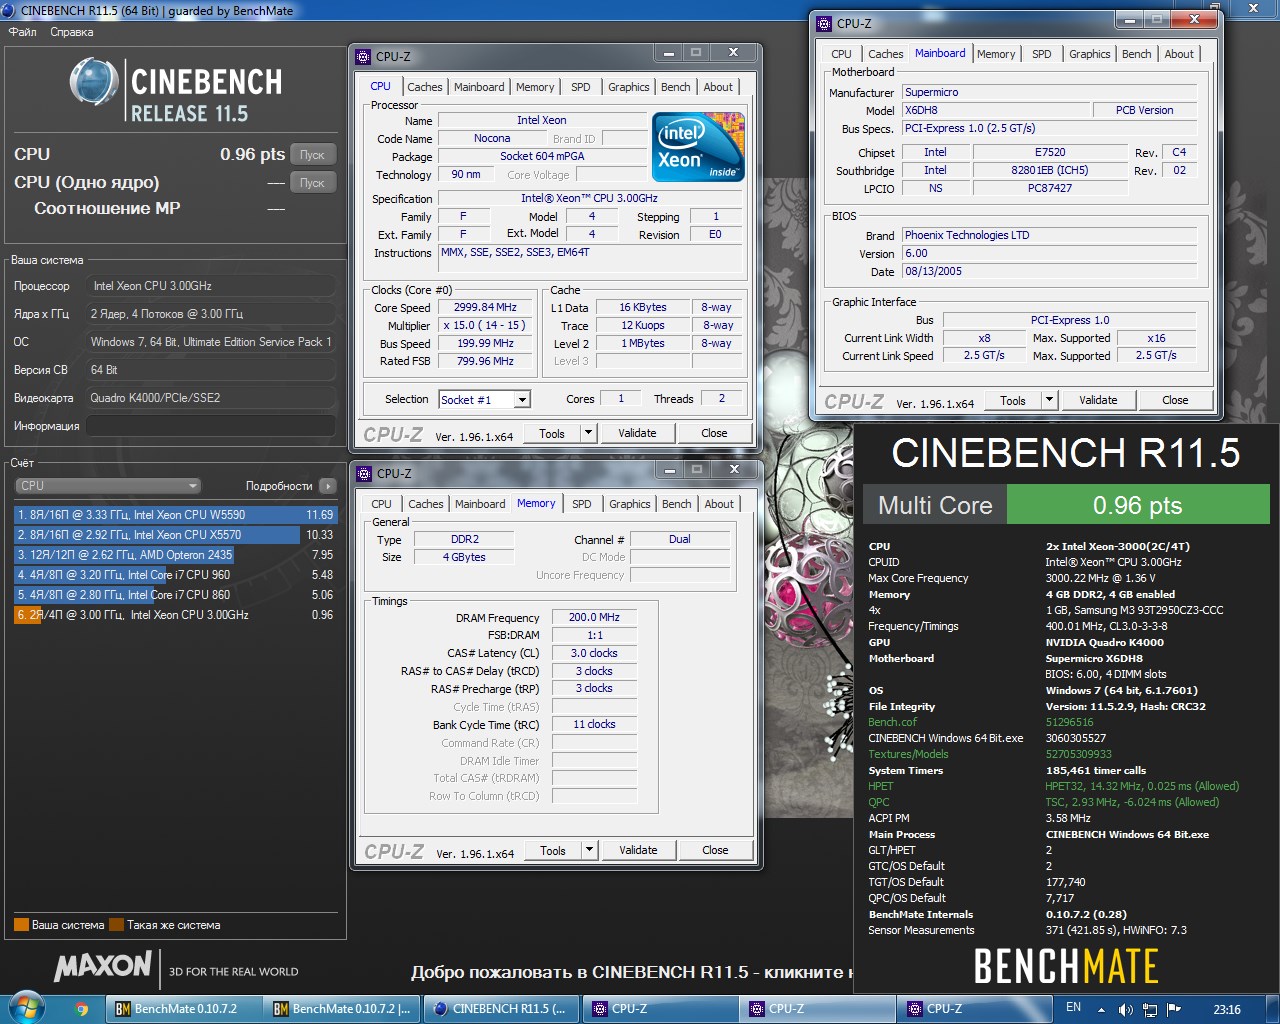Click the Multi Core 0.96 pts green score
Viewport: 1280px width, 1024px height.
pos(1137,505)
